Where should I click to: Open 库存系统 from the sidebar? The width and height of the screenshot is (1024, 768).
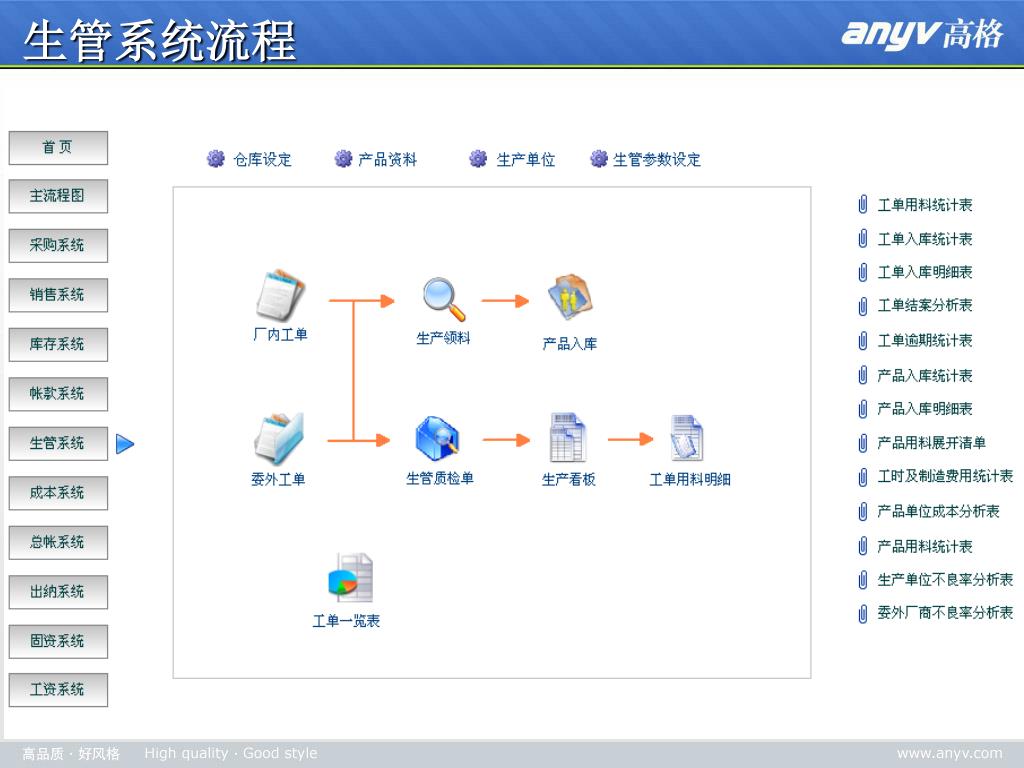pyautogui.click(x=58, y=345)
